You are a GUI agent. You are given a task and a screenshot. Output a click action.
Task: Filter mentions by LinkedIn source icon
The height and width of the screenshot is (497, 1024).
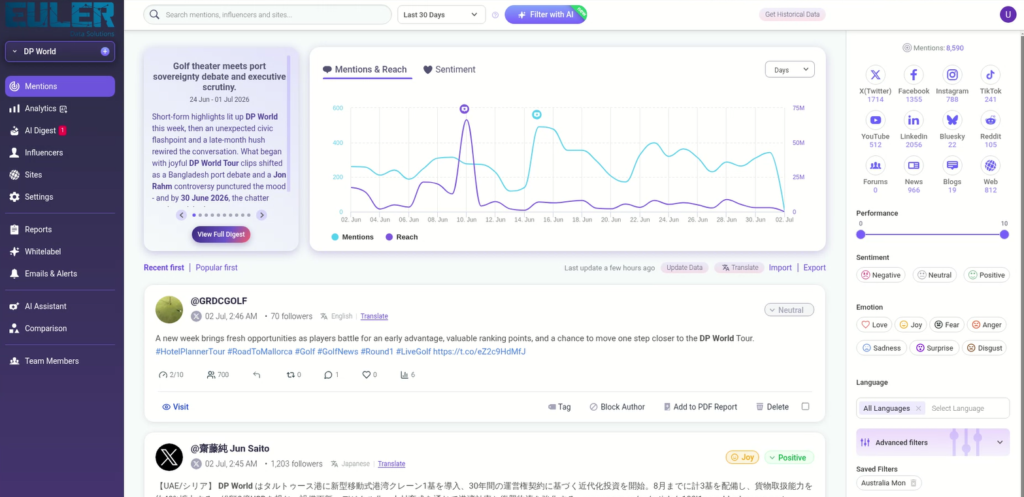pos(914,120)
